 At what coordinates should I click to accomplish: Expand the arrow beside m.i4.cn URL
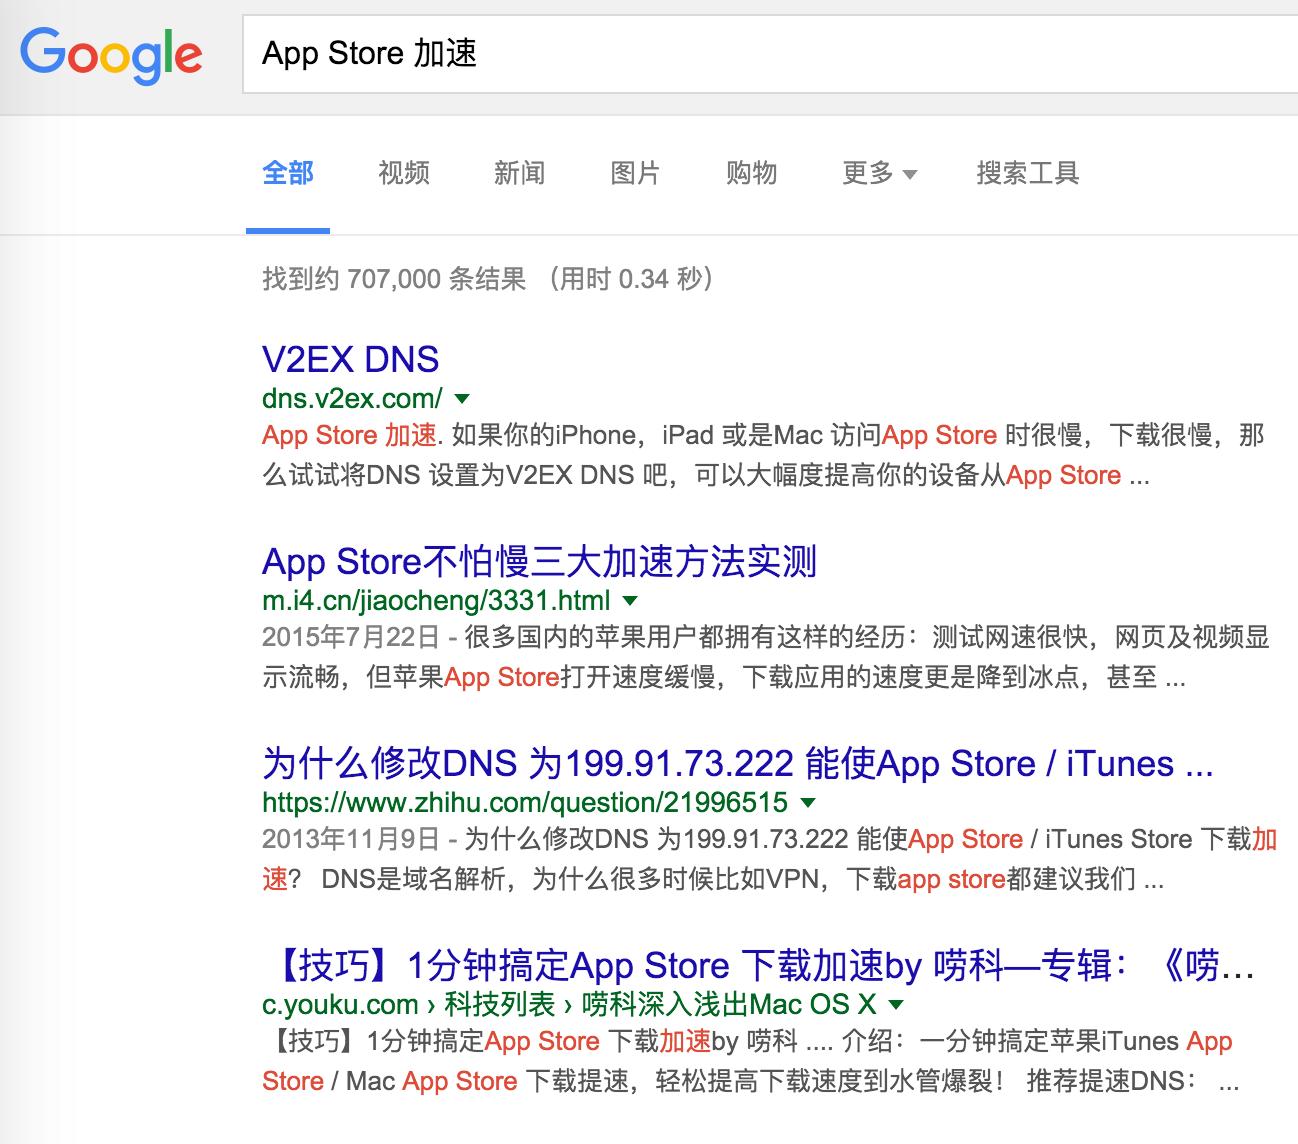tap(630, 601)
